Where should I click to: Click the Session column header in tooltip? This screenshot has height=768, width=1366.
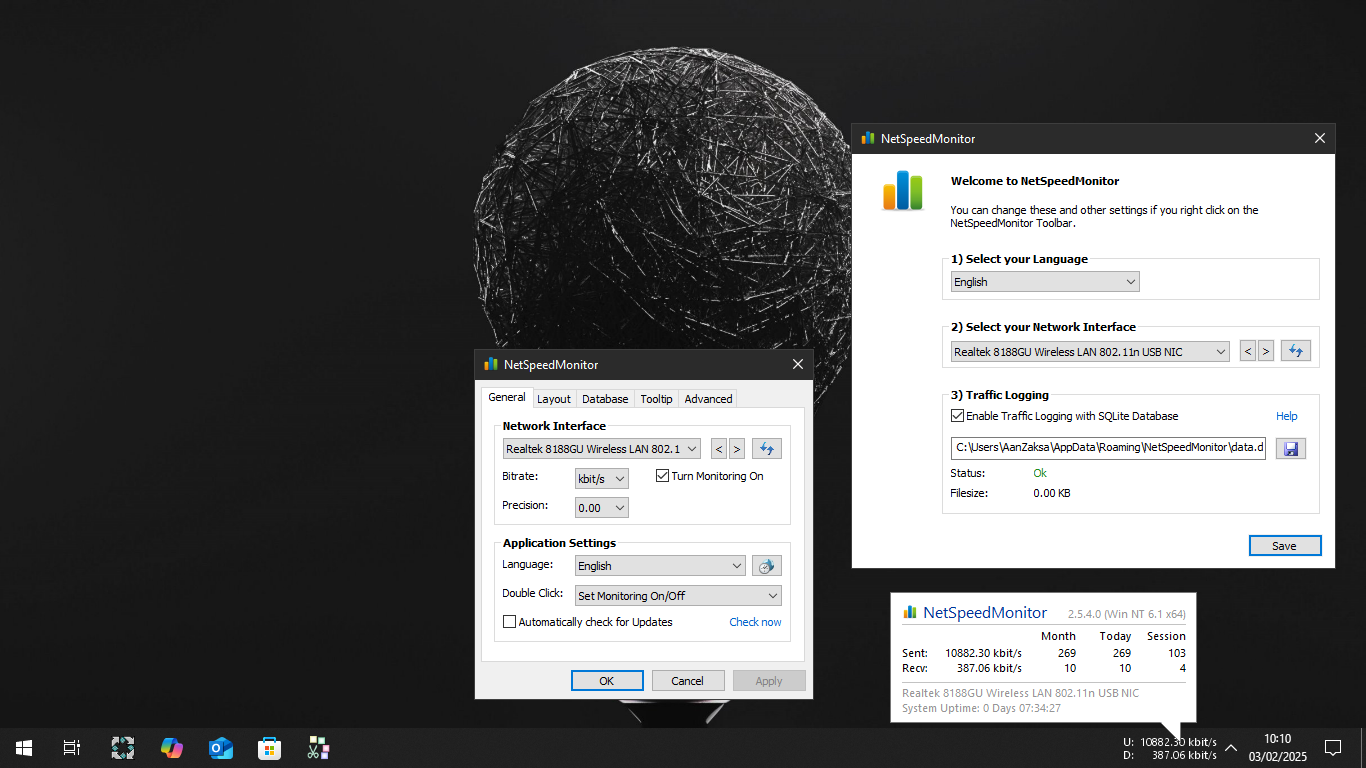tap(1166, 636)
